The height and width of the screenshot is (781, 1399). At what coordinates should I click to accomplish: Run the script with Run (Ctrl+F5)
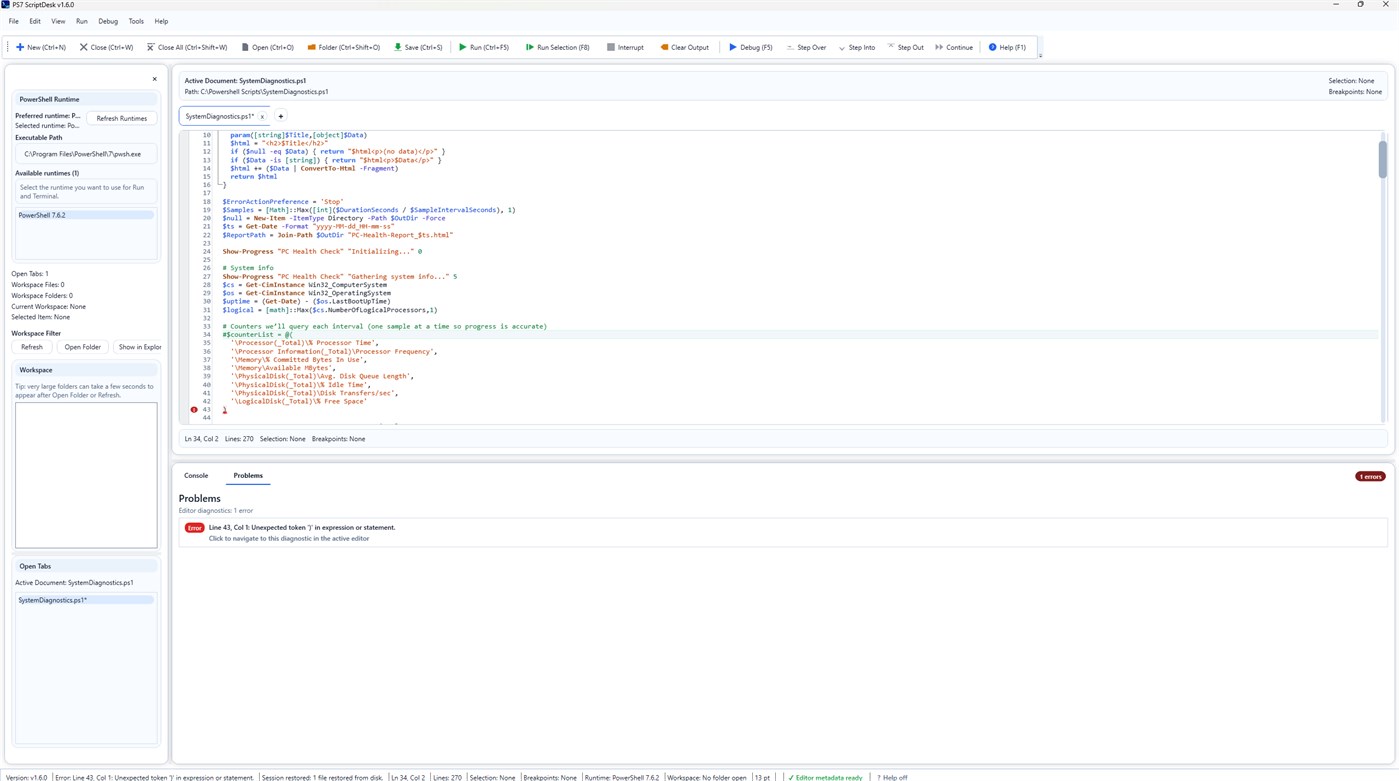click(x=484, y=47)
